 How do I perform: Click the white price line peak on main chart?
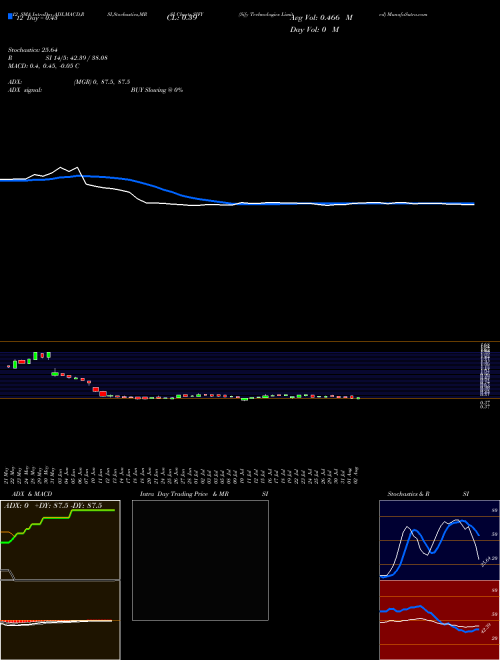61,168
